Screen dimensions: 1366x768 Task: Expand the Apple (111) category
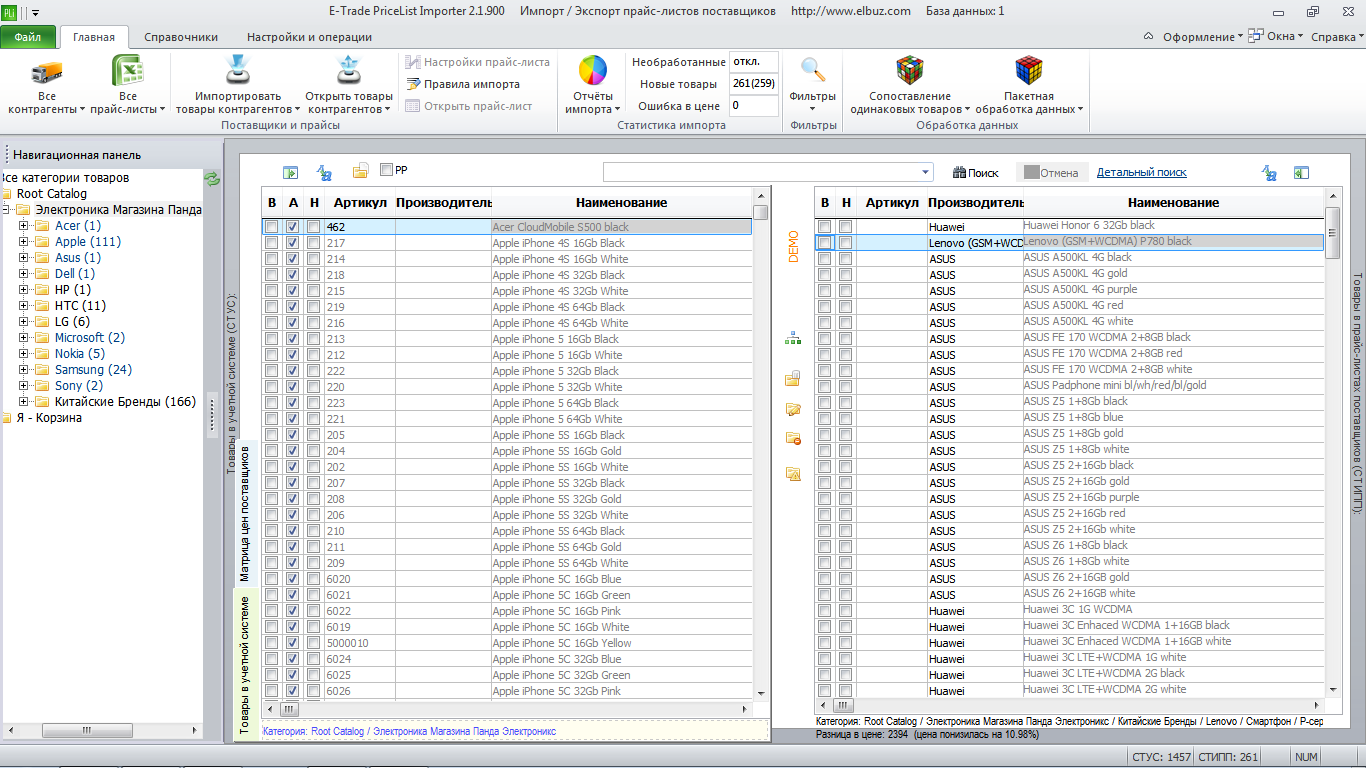click(x=24, y=242)
